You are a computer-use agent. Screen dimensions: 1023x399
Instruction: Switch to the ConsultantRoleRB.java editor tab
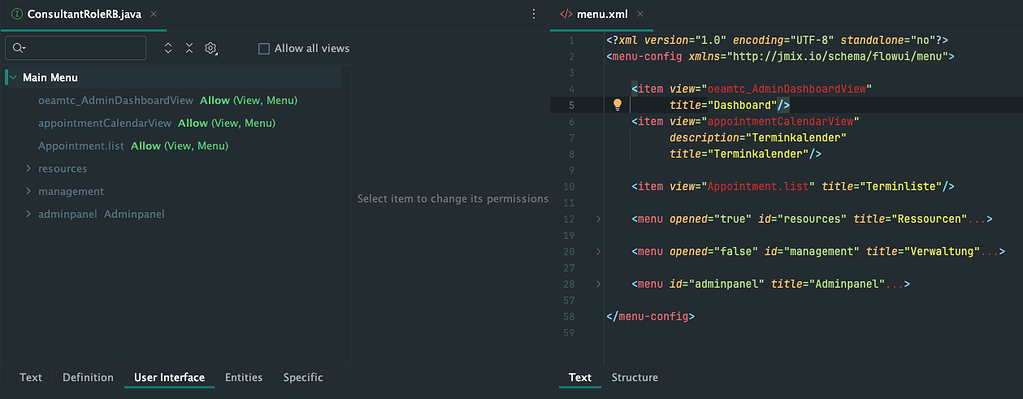(84, 14)
